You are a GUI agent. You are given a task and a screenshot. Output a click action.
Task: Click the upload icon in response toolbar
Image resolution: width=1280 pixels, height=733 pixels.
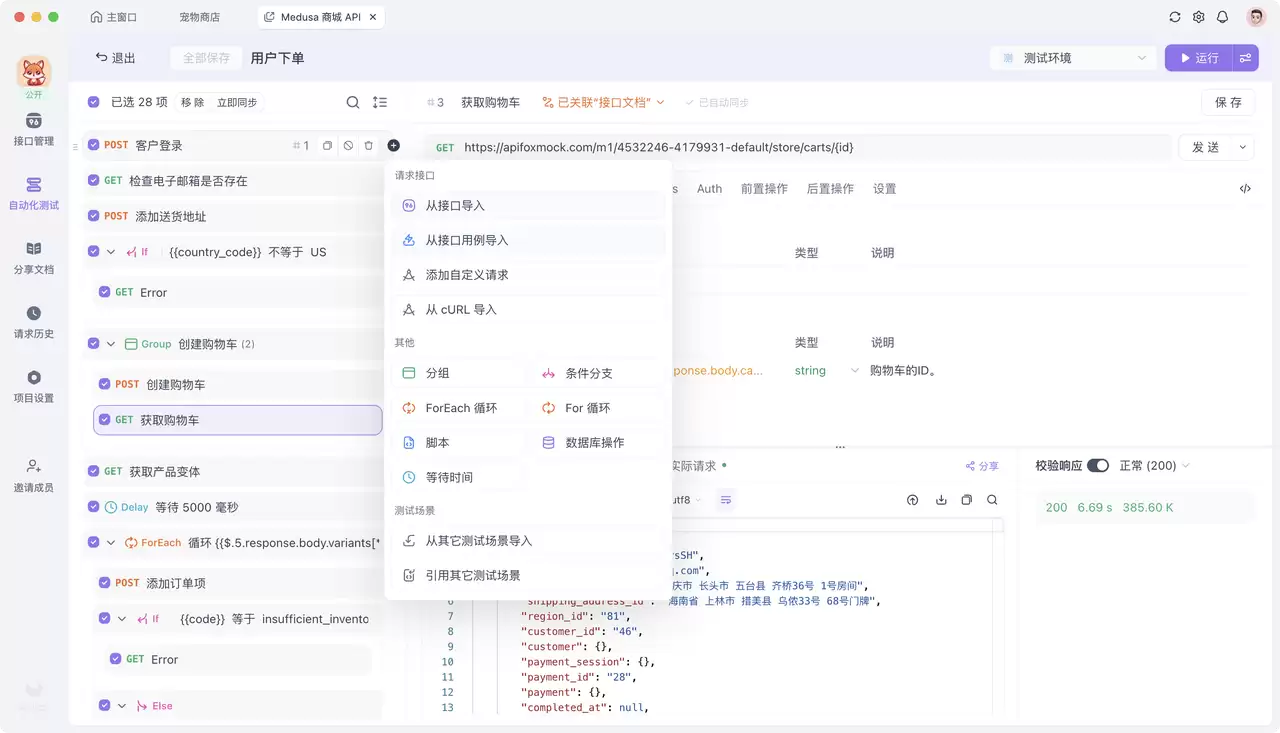point(912,500)
